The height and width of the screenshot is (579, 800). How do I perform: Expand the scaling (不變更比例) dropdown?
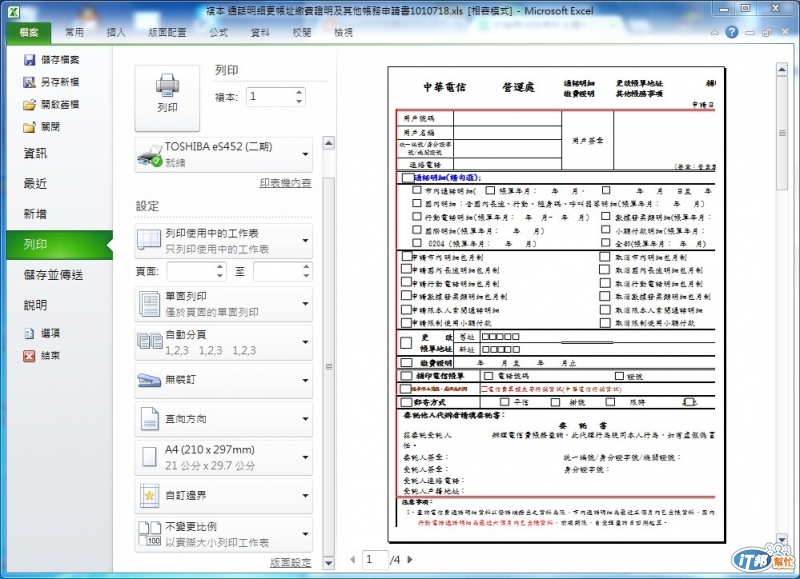[306, 535]
